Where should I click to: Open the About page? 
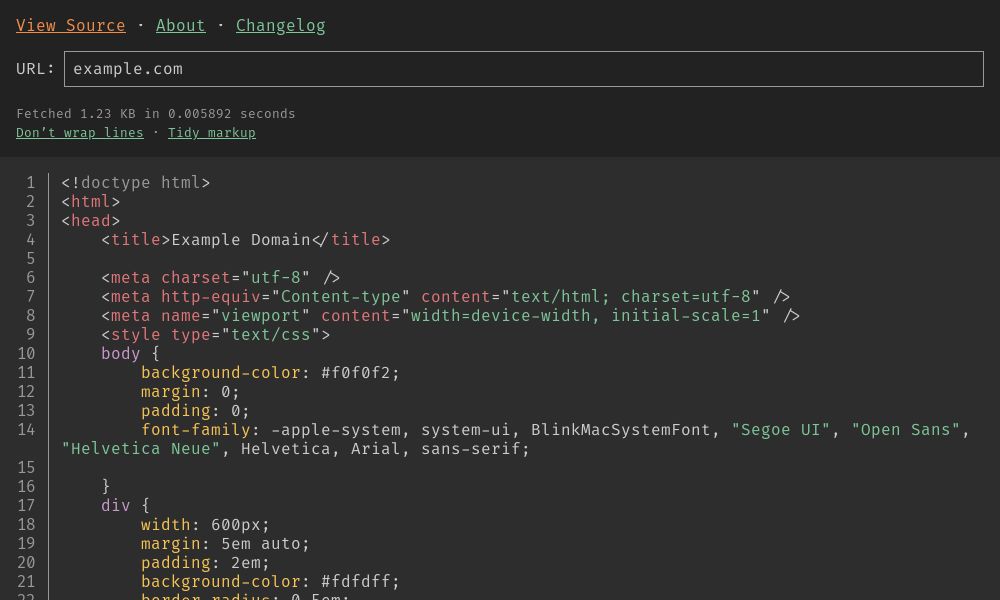point(180,25)
